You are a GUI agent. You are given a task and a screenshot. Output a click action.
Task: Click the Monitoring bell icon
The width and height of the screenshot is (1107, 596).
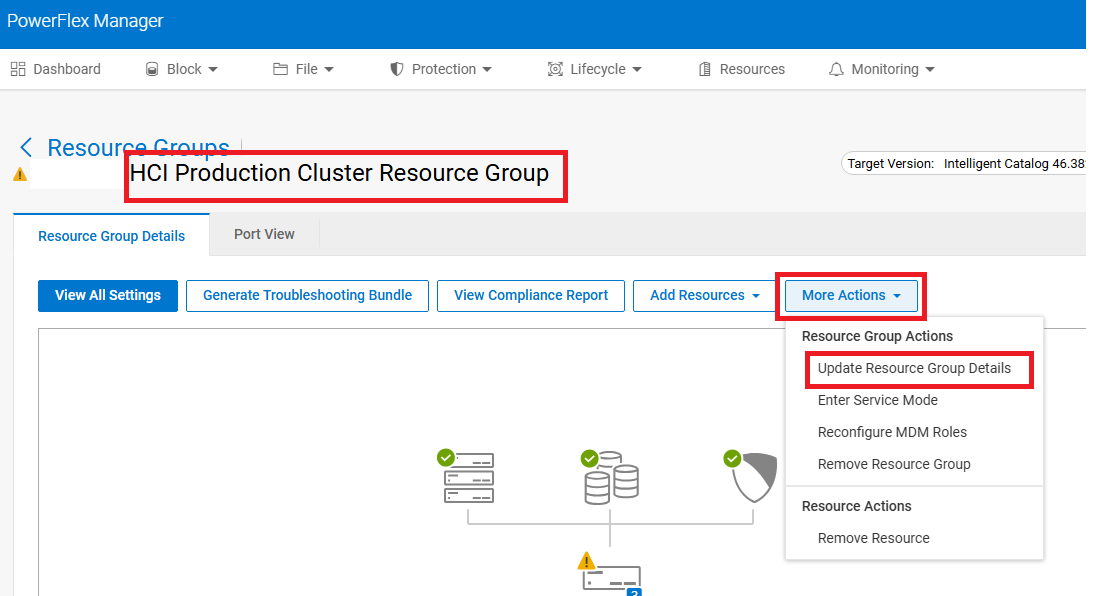839,68
